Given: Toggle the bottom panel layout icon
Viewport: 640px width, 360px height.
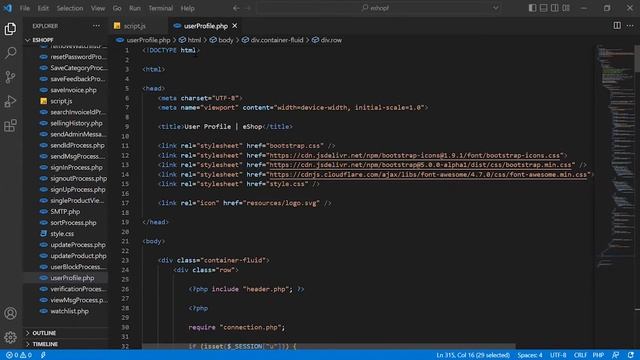Looking at the screenshot, I should coord(543,8).
